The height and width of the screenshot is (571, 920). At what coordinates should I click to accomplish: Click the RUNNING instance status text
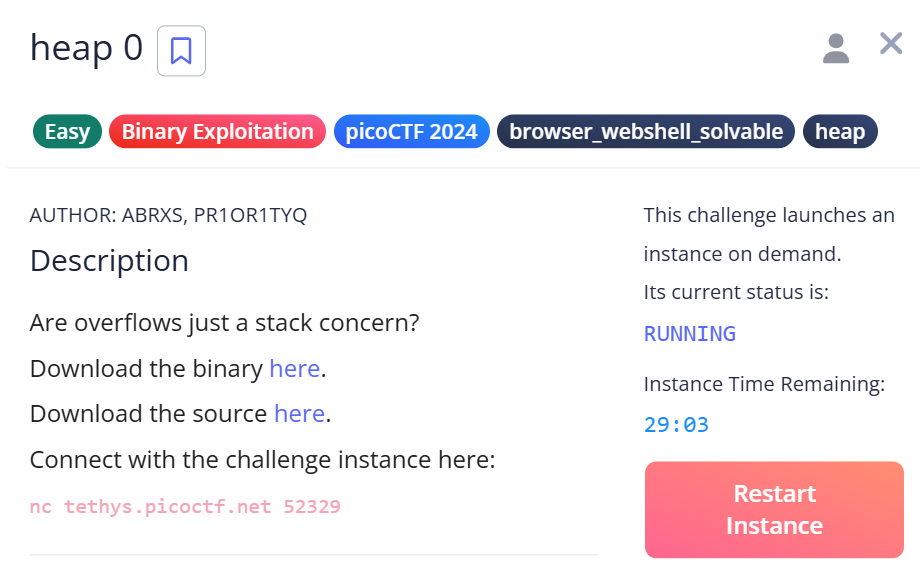tap(690, 334)
